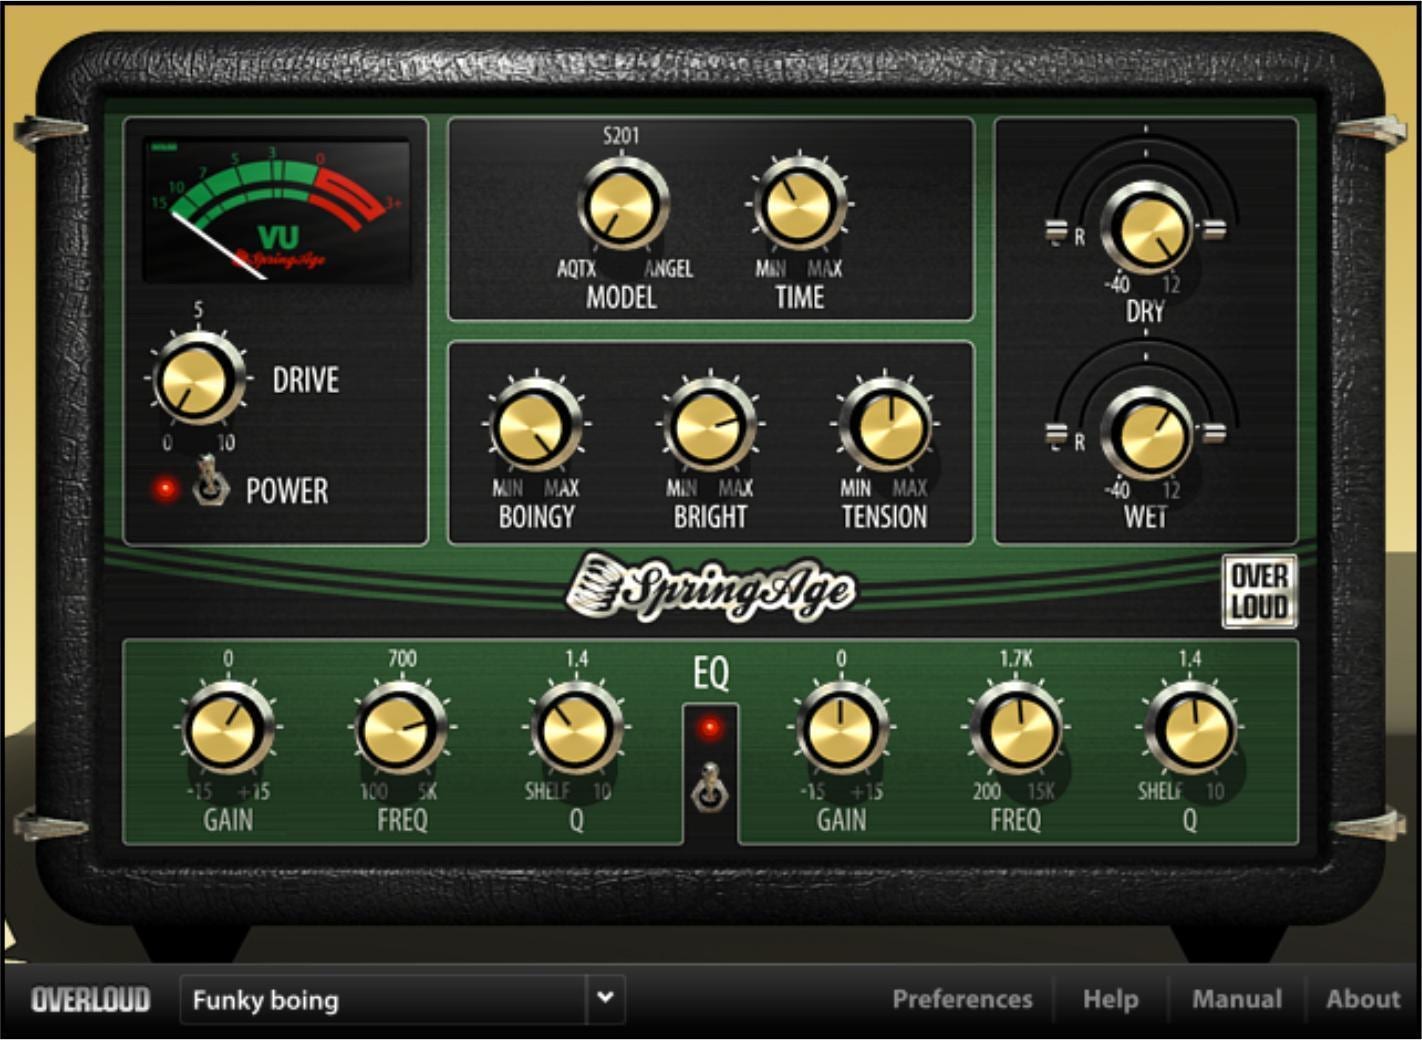Open the Manual
The width and height of the screenshot is (1422, 1040).
pos(1236,998)
